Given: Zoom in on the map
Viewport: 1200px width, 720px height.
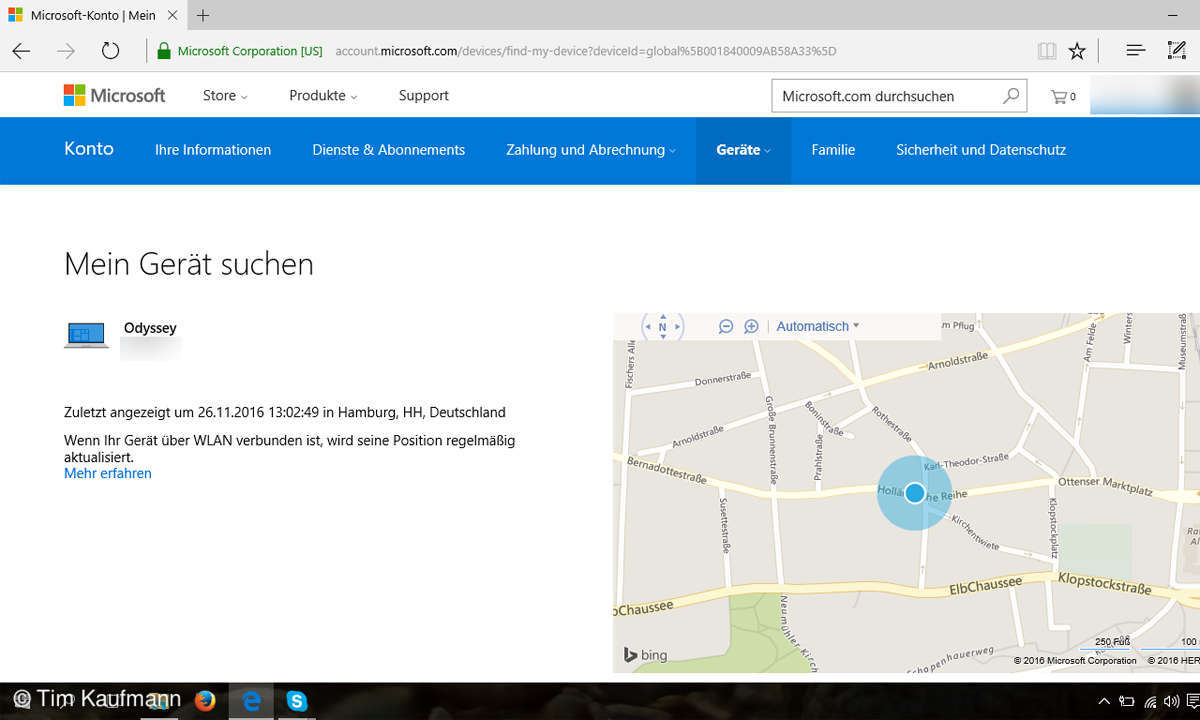Looking at the screenshot, I should tap(751, 326).
